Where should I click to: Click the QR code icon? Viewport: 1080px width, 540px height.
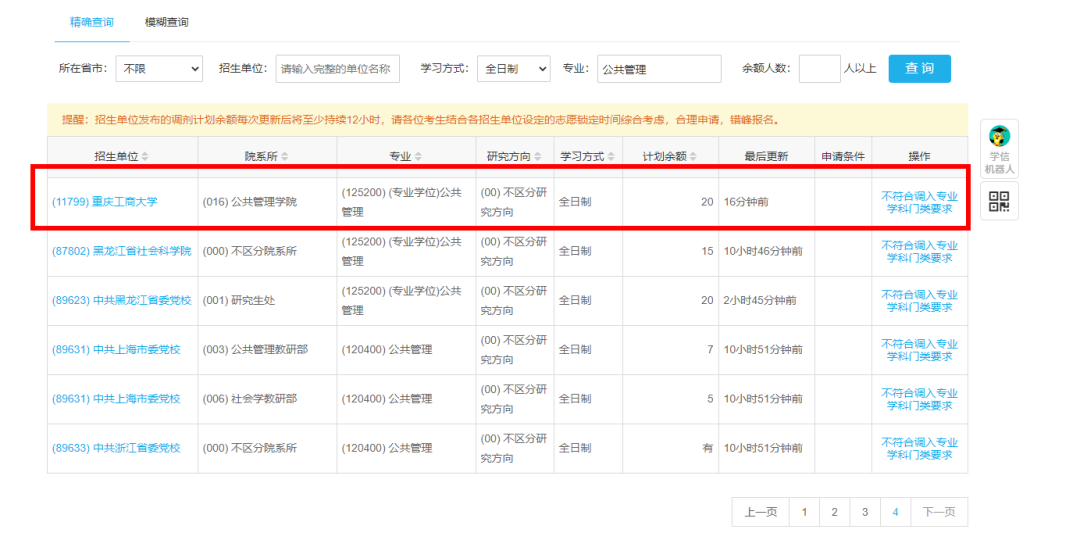[x=999, y=201]
